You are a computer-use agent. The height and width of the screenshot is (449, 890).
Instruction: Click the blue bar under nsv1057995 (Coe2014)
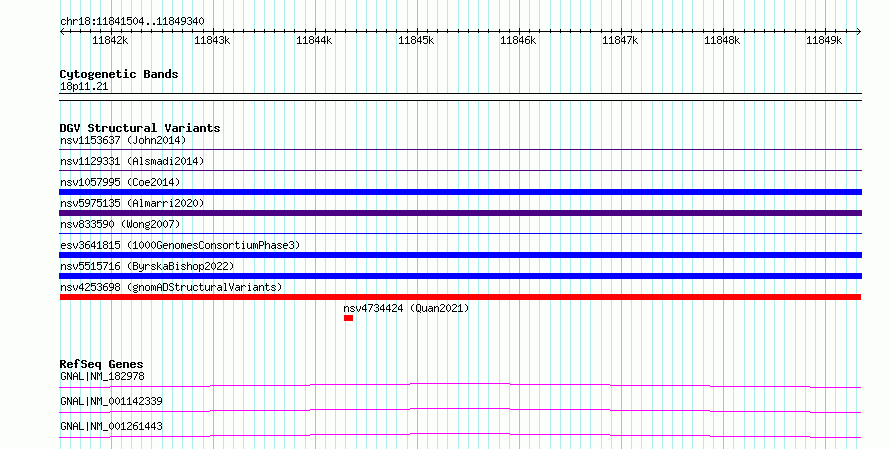[460, 192]
